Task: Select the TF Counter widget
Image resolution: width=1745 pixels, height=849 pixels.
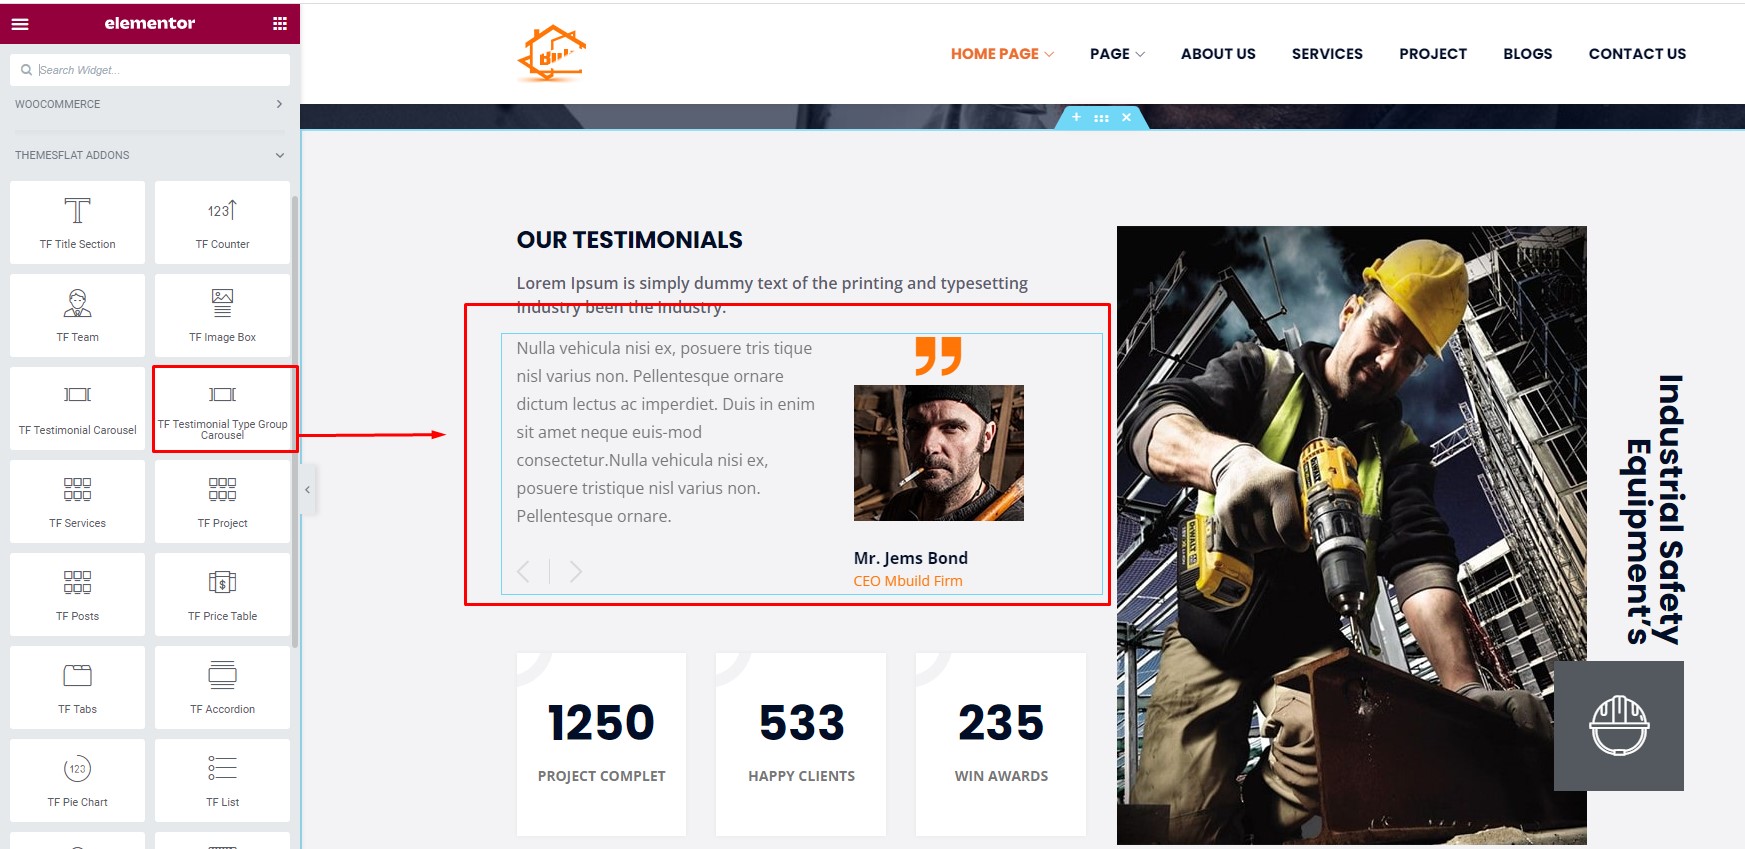Action: (222, 222)
